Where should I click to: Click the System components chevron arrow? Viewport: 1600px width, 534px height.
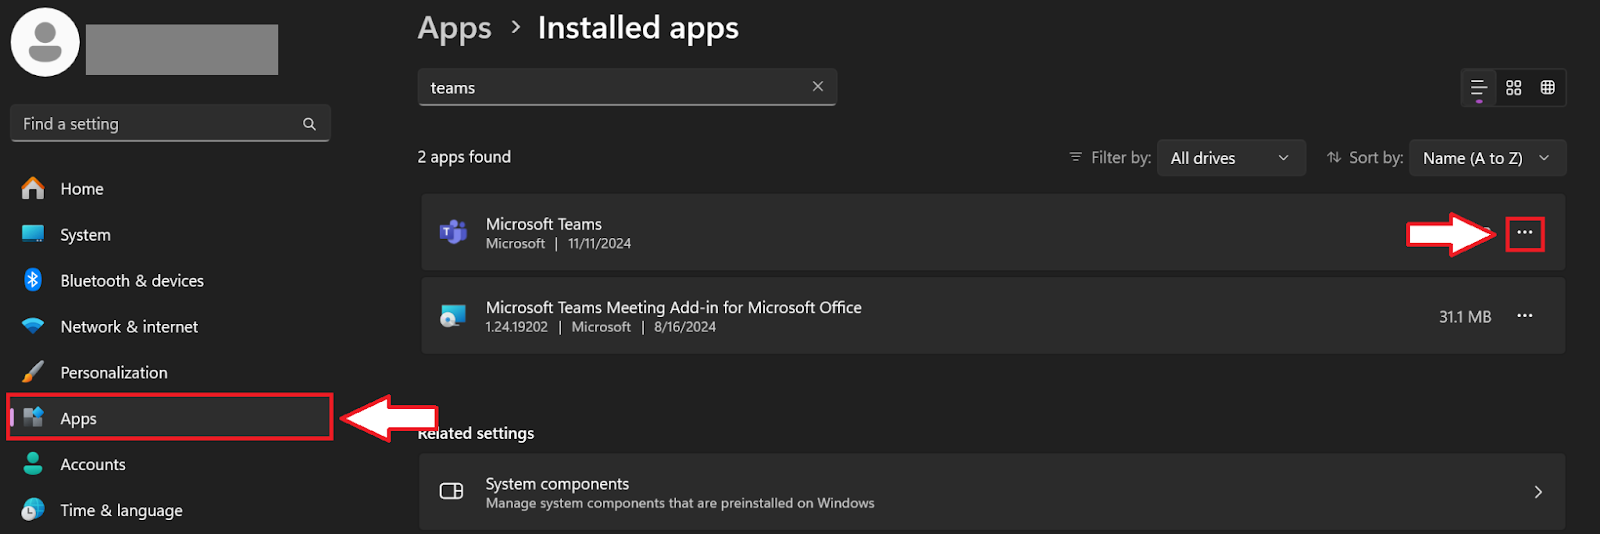point(1538,492)
